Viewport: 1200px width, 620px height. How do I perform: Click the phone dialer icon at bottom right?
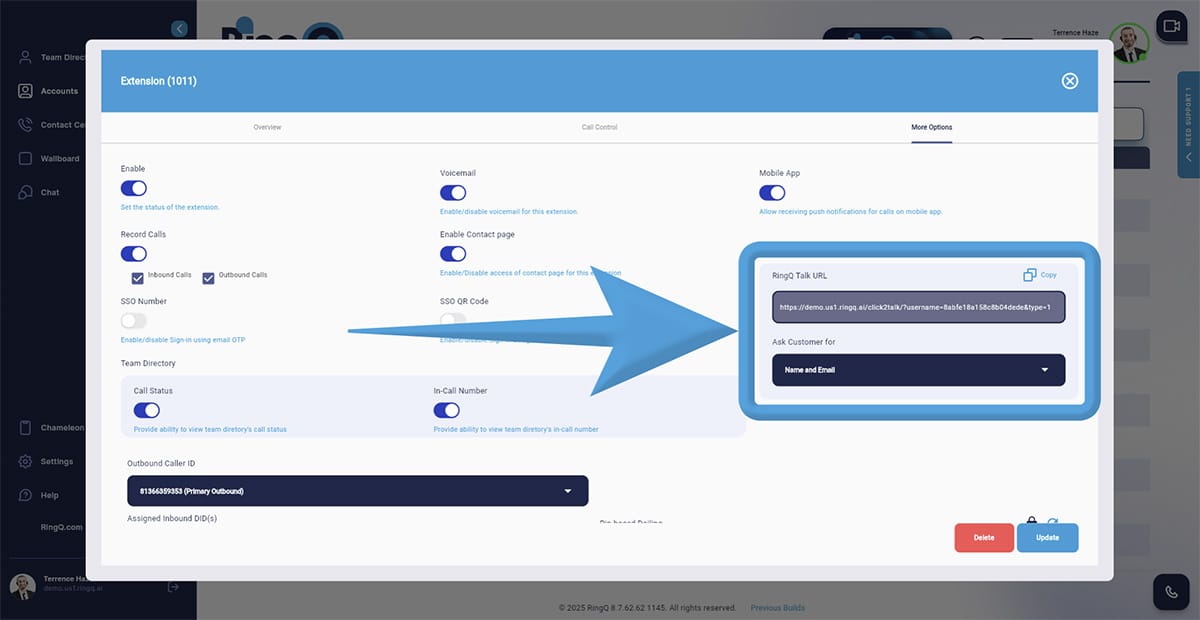click(1171, 591)
